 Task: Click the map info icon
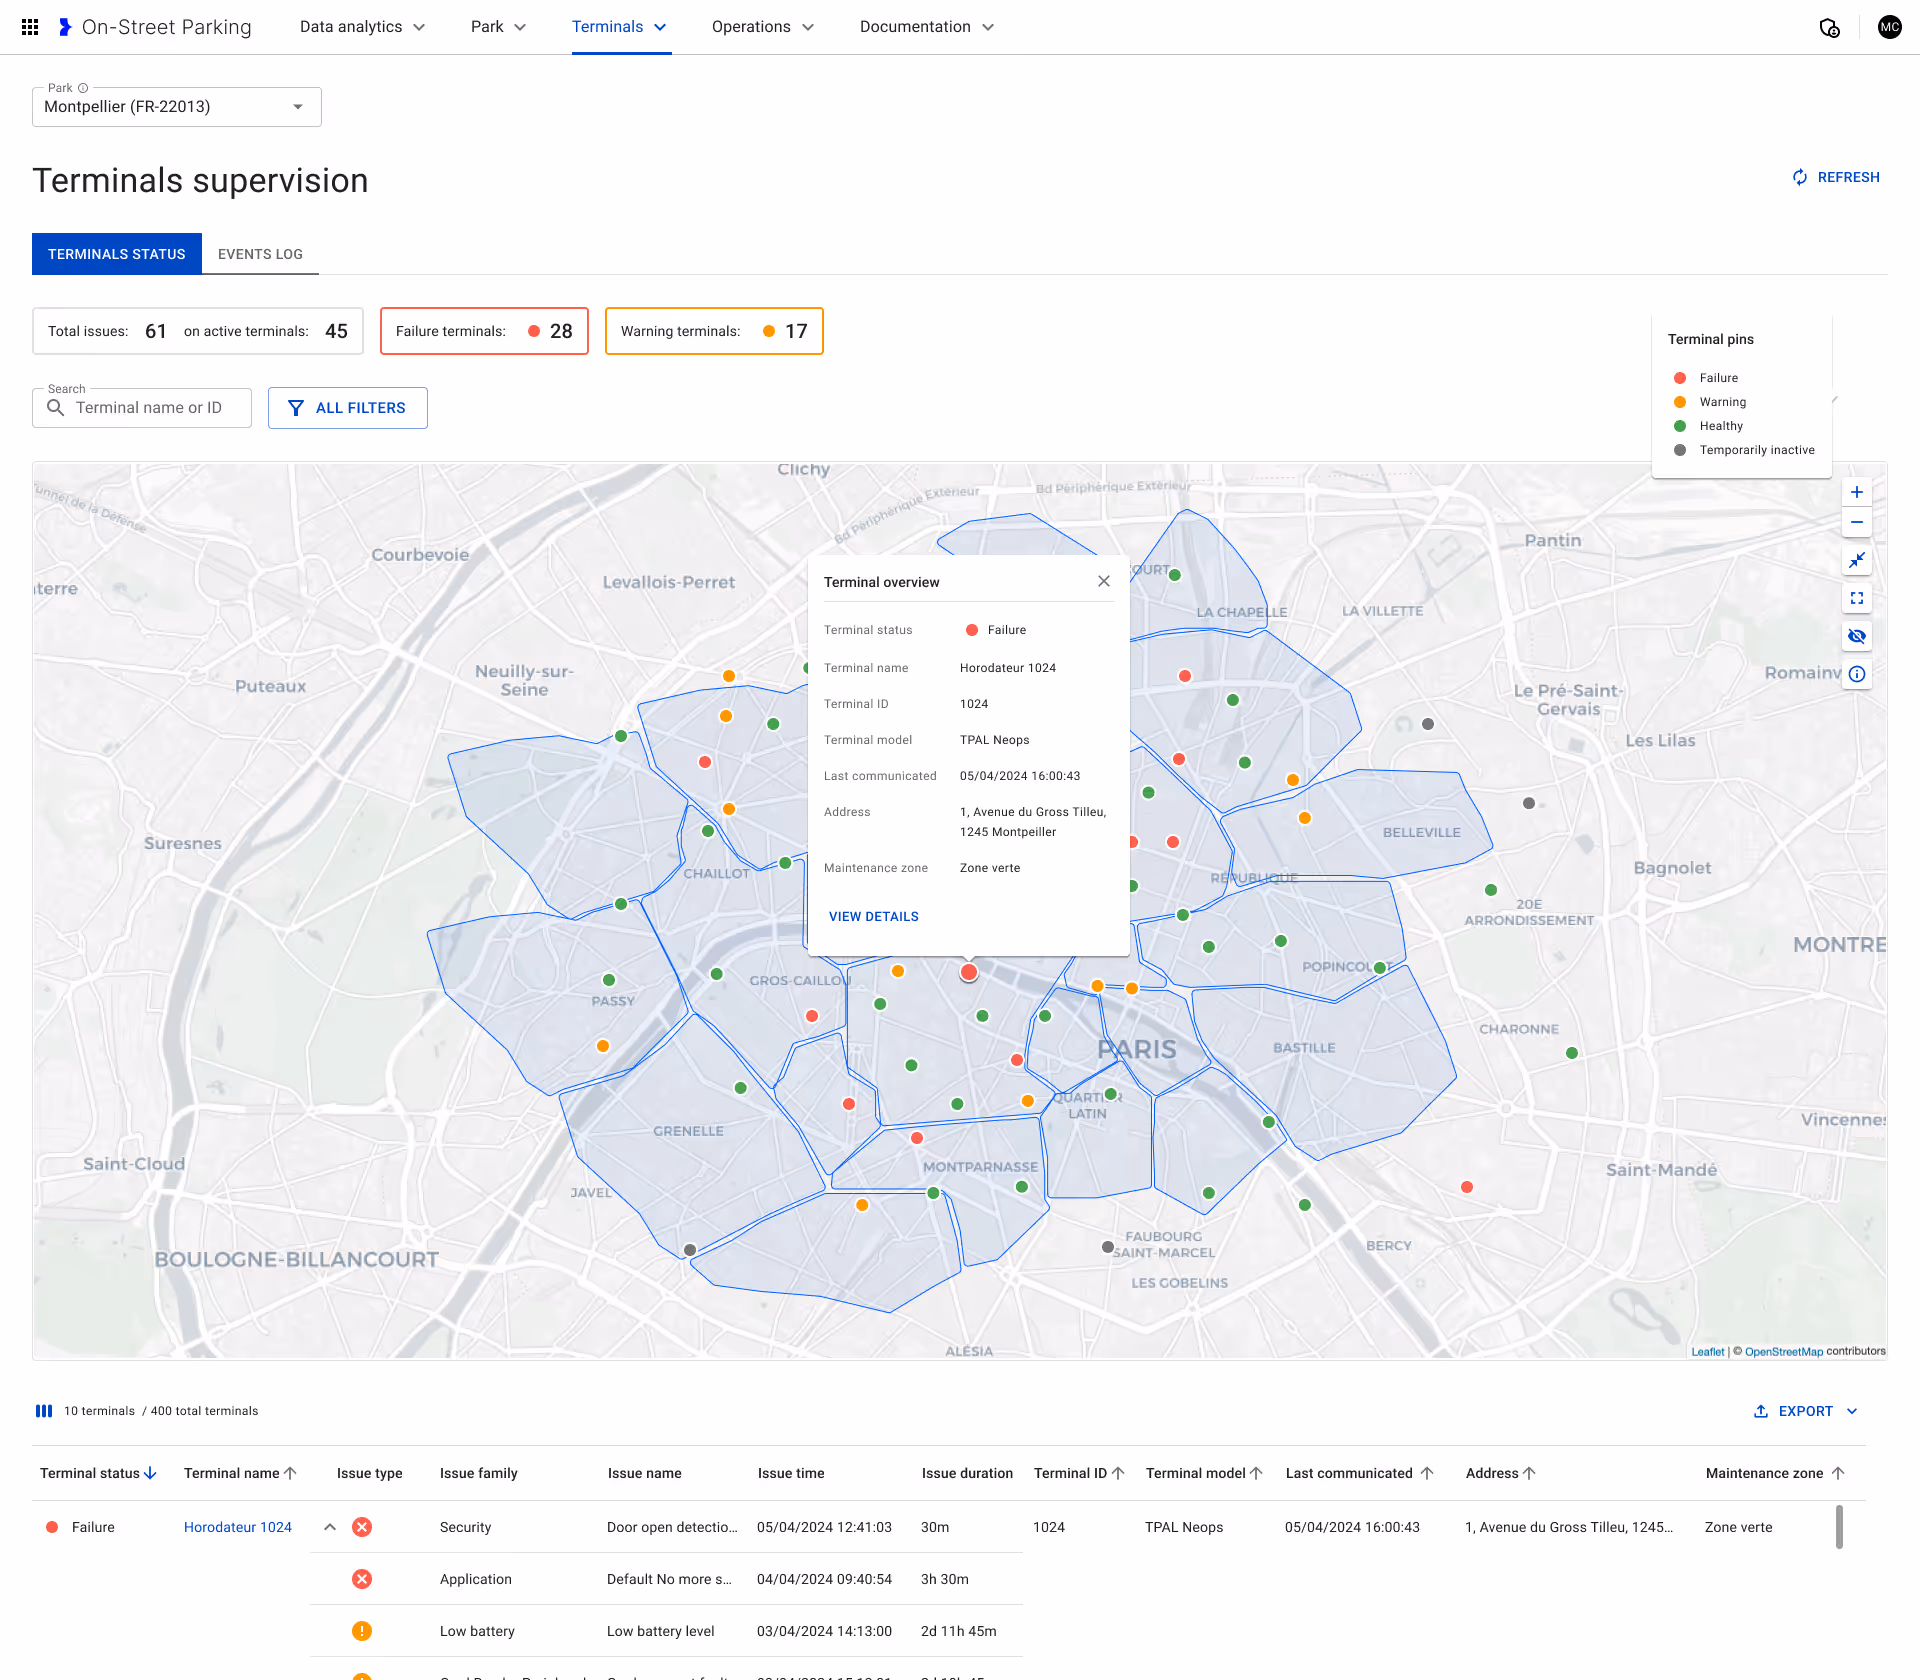[1856, 674]
